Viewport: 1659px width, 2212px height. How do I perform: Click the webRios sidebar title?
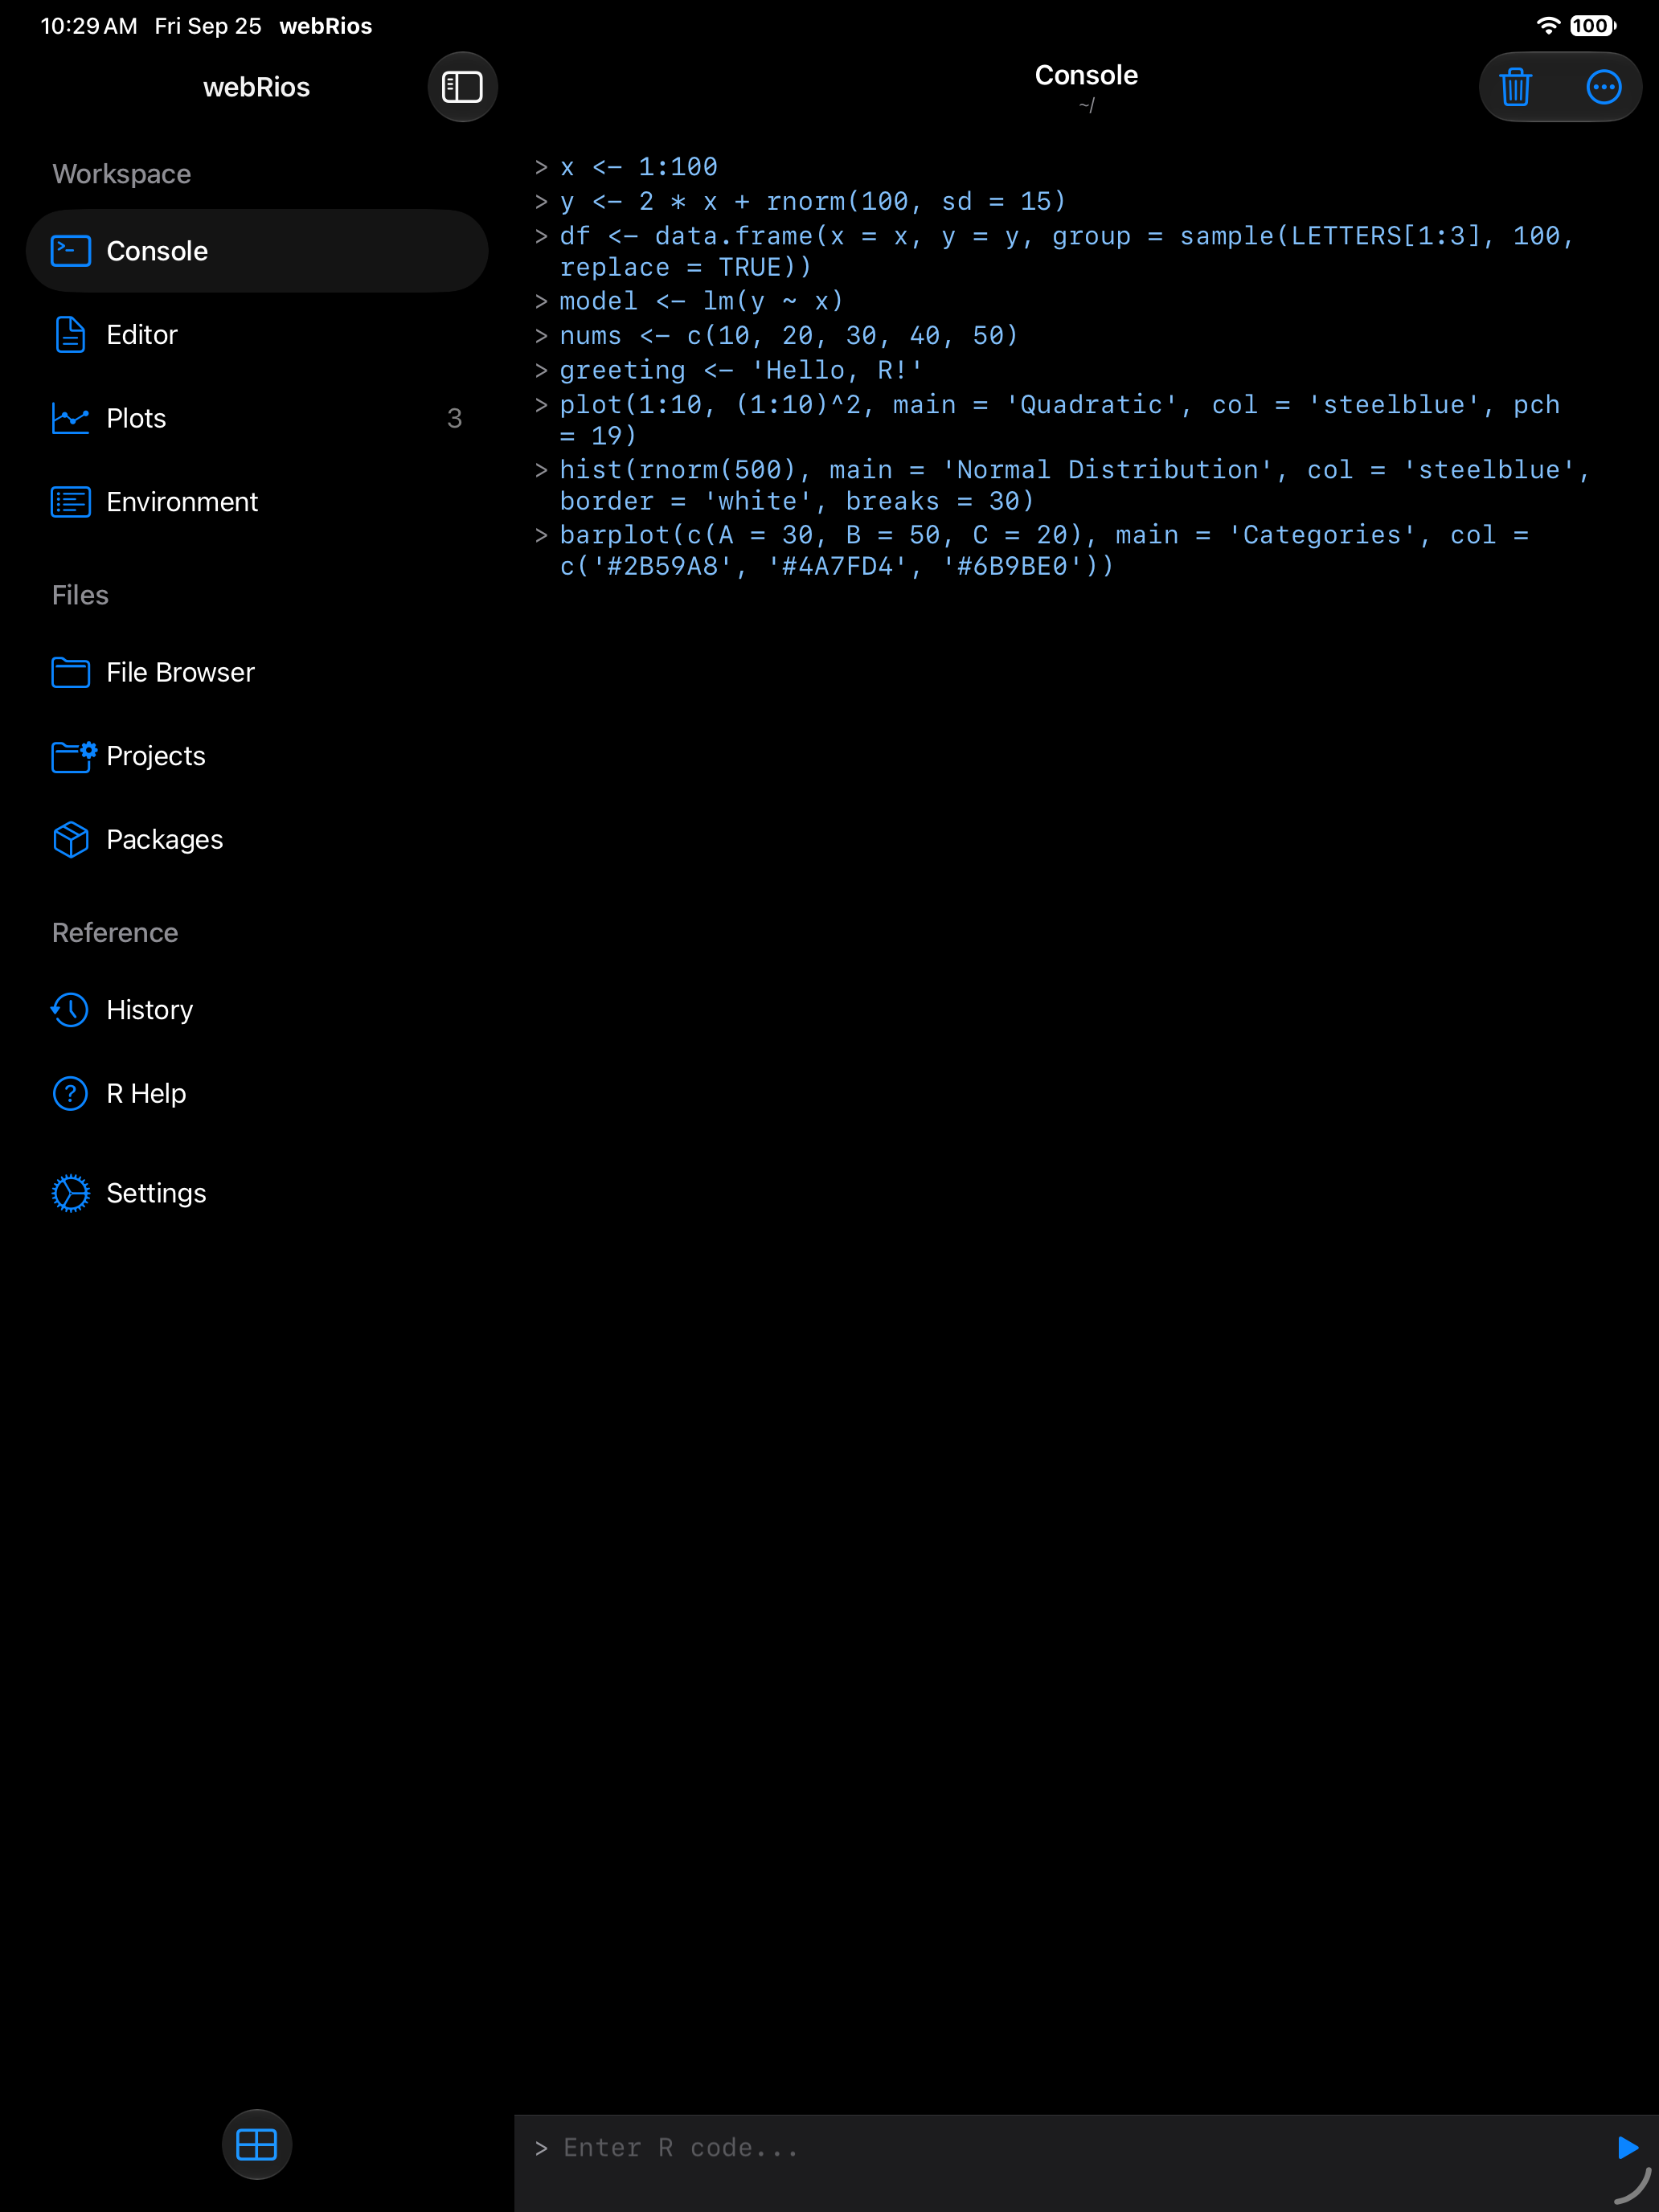coord(256,87)
